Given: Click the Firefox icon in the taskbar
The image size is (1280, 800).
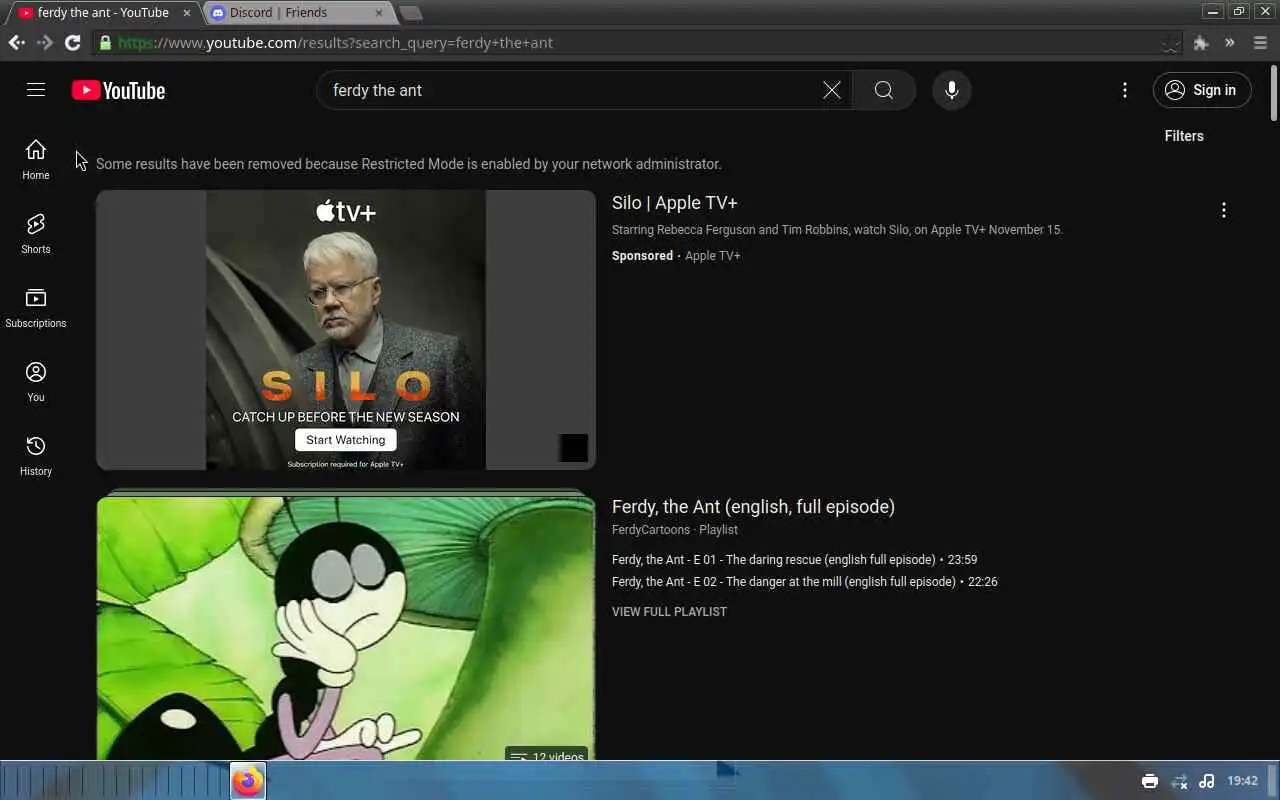Looking at the screenshot, I should pyautogui.click(x=248, y=781).
